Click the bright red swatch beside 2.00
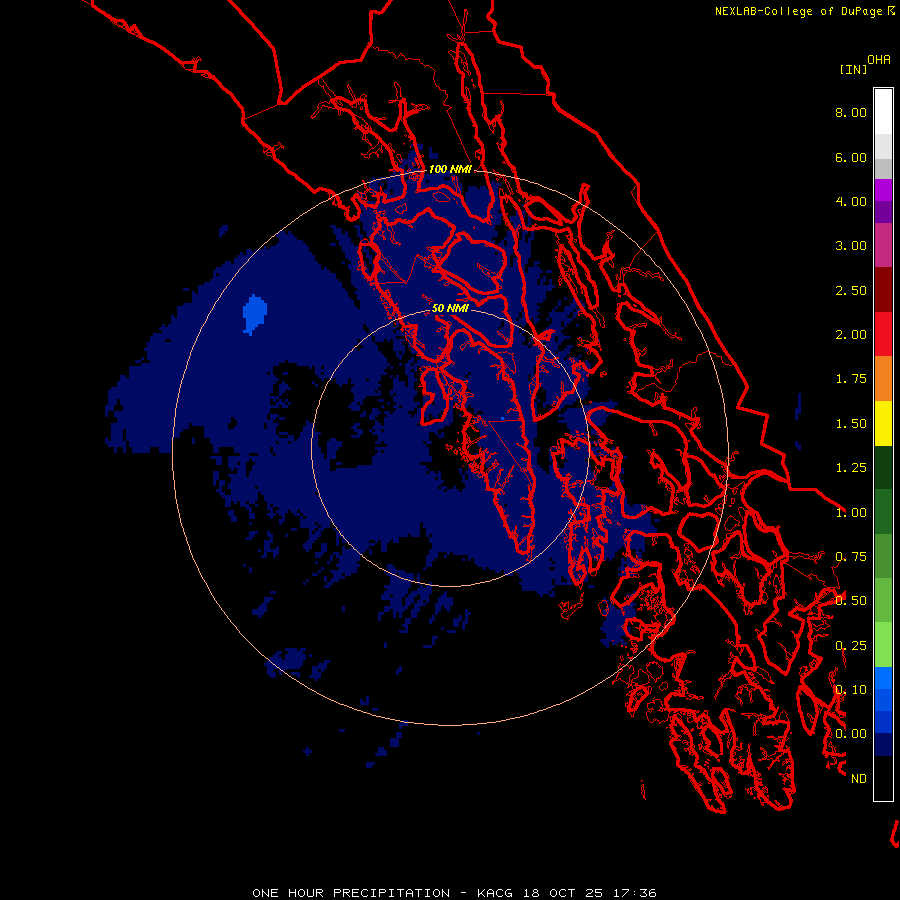The width and height of the screenshot is (900, 900). coord(883,334)
